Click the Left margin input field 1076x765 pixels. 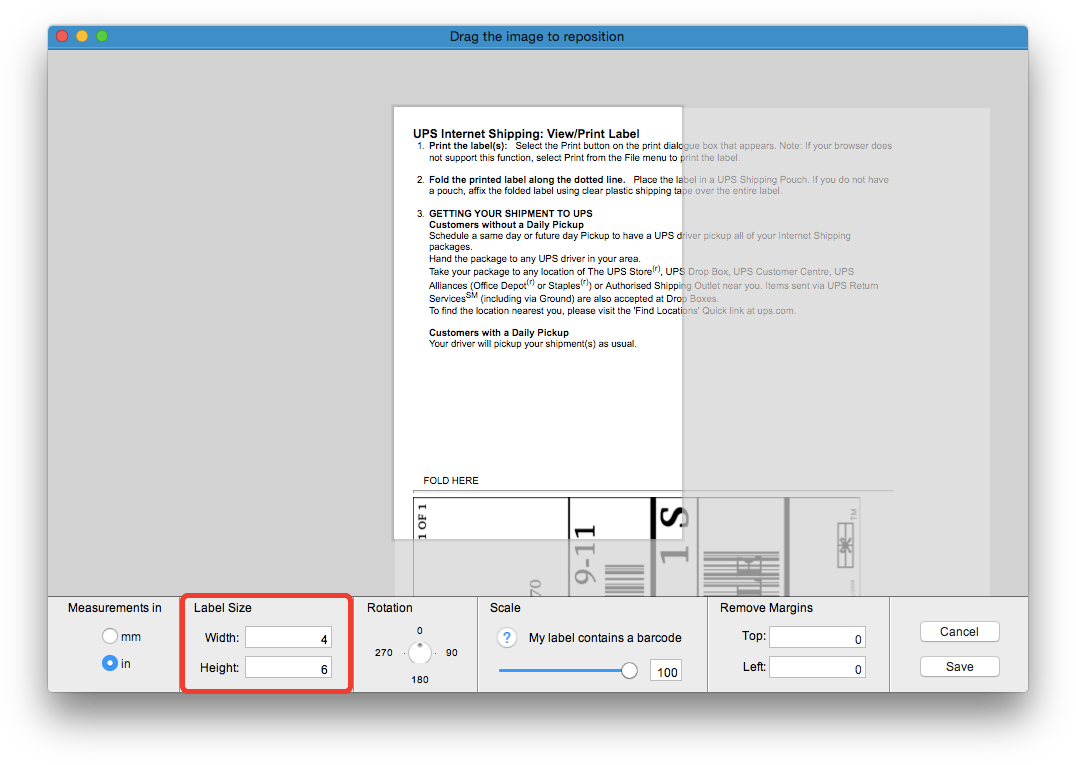(x=816, y=668)
